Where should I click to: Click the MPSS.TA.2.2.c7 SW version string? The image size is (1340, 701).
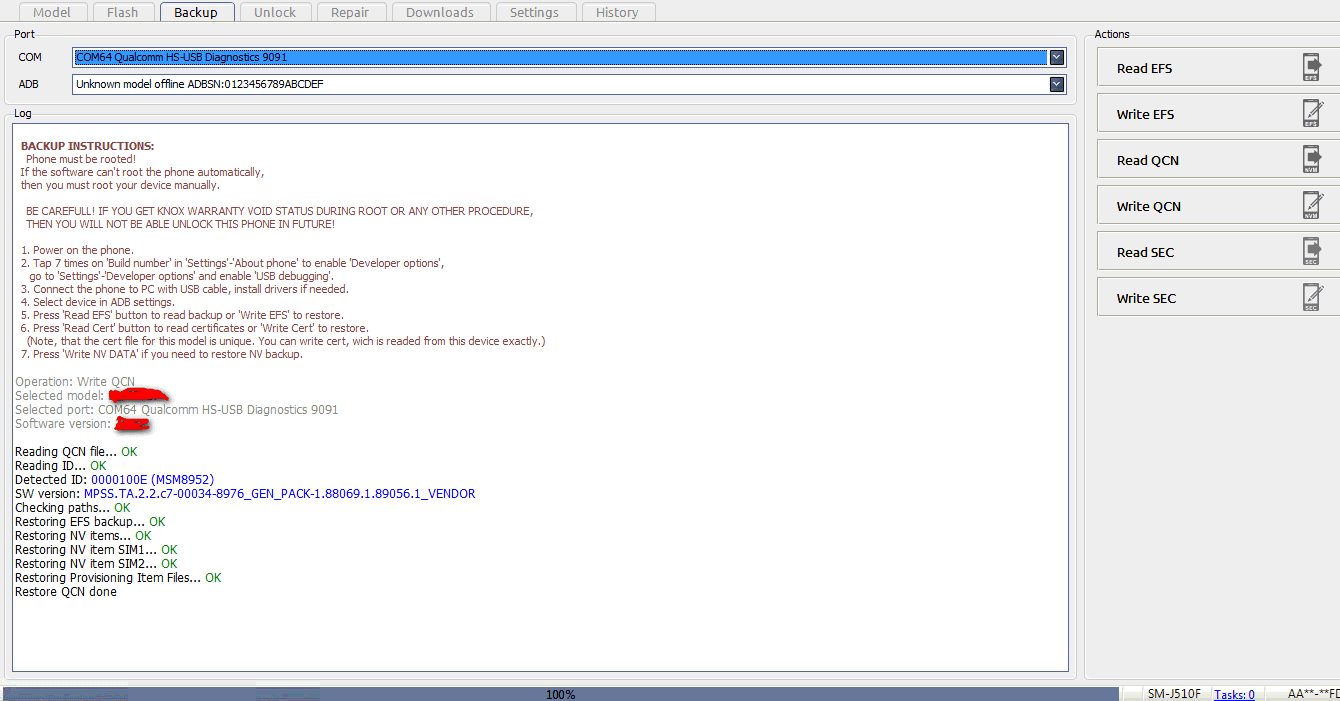(x=280, y=494)
